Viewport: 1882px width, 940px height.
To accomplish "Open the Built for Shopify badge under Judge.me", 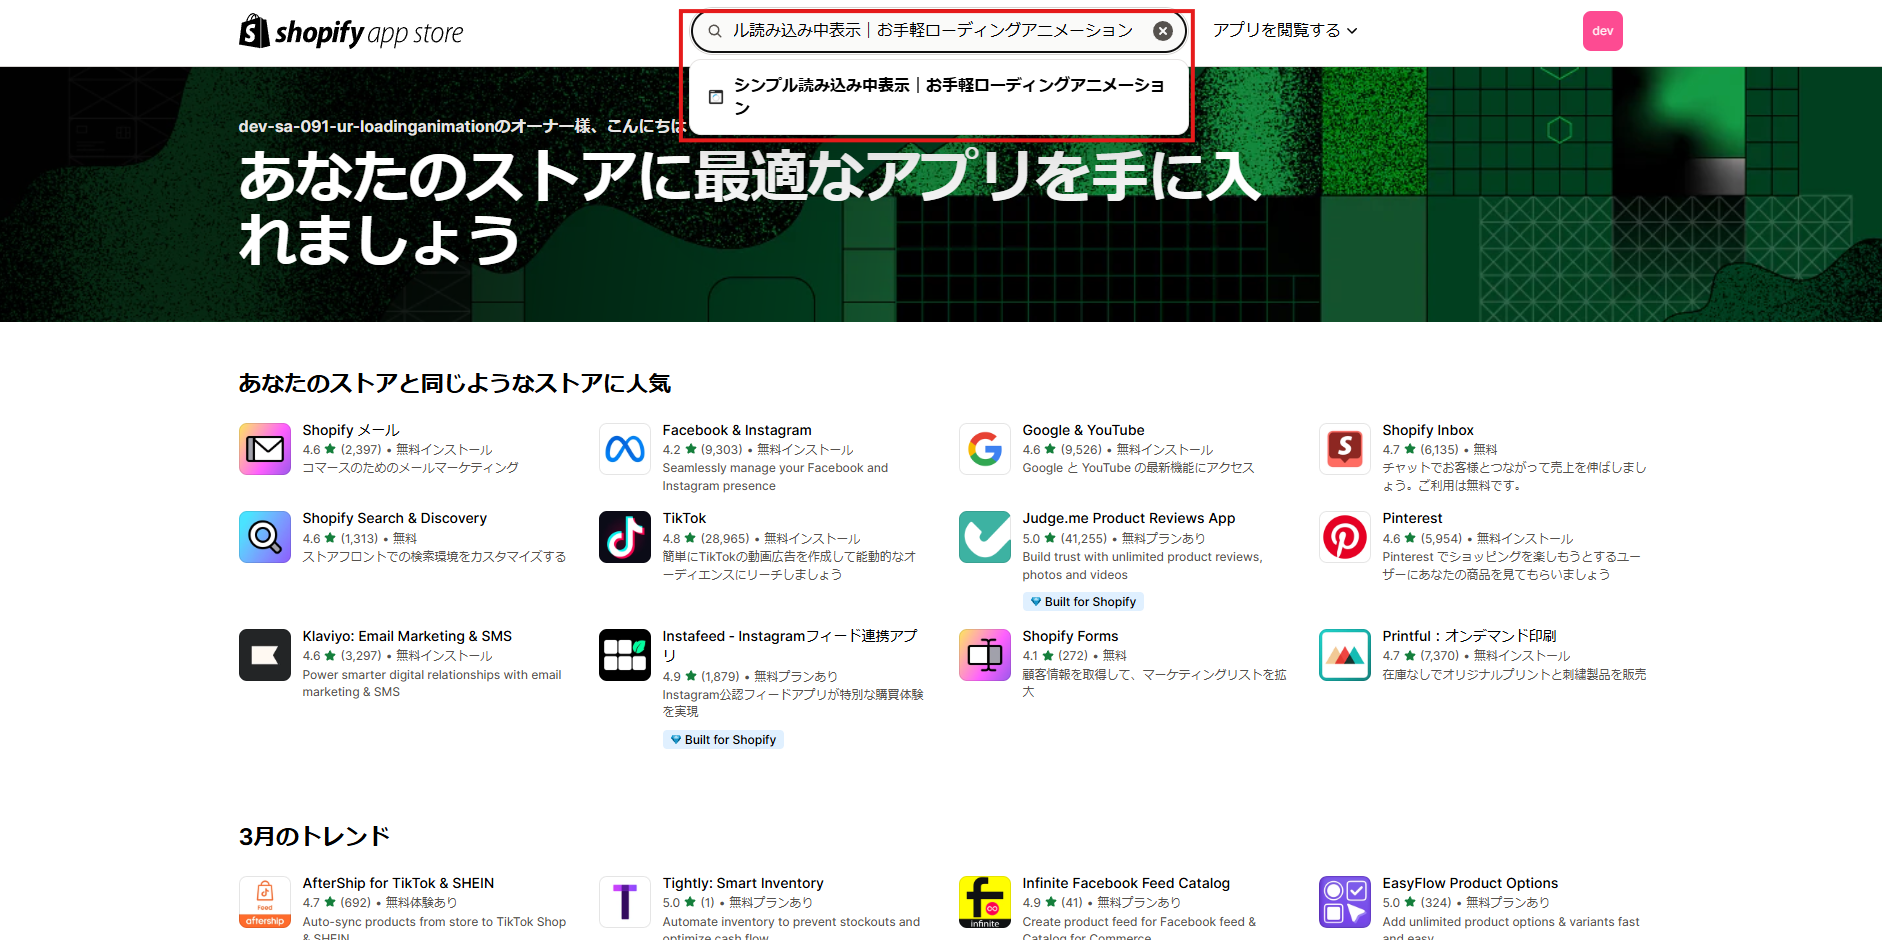I will 1082,601.
